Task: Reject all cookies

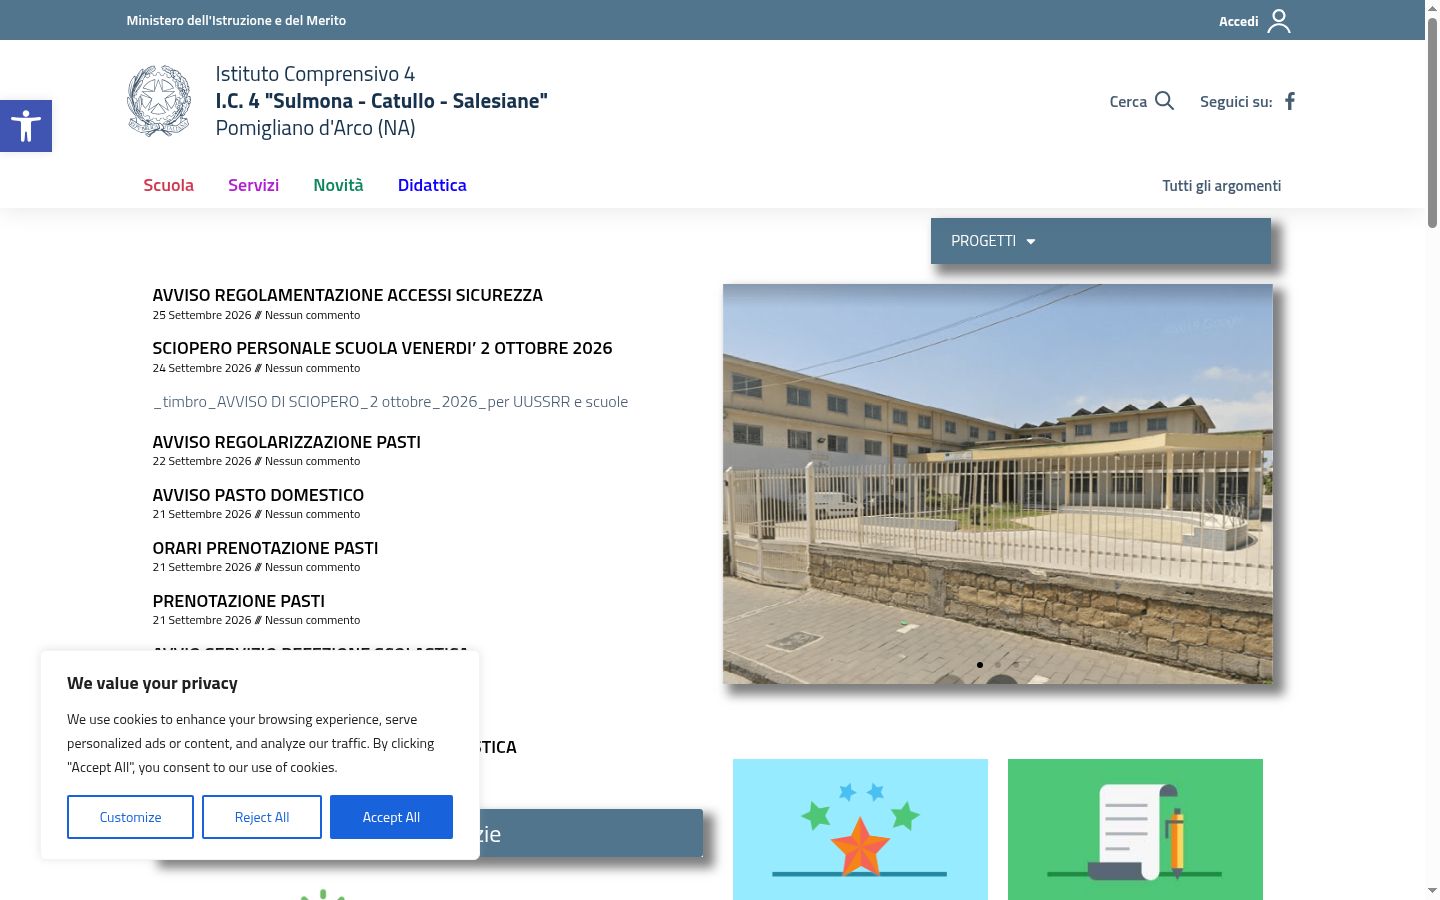Action: coord(262,817)
